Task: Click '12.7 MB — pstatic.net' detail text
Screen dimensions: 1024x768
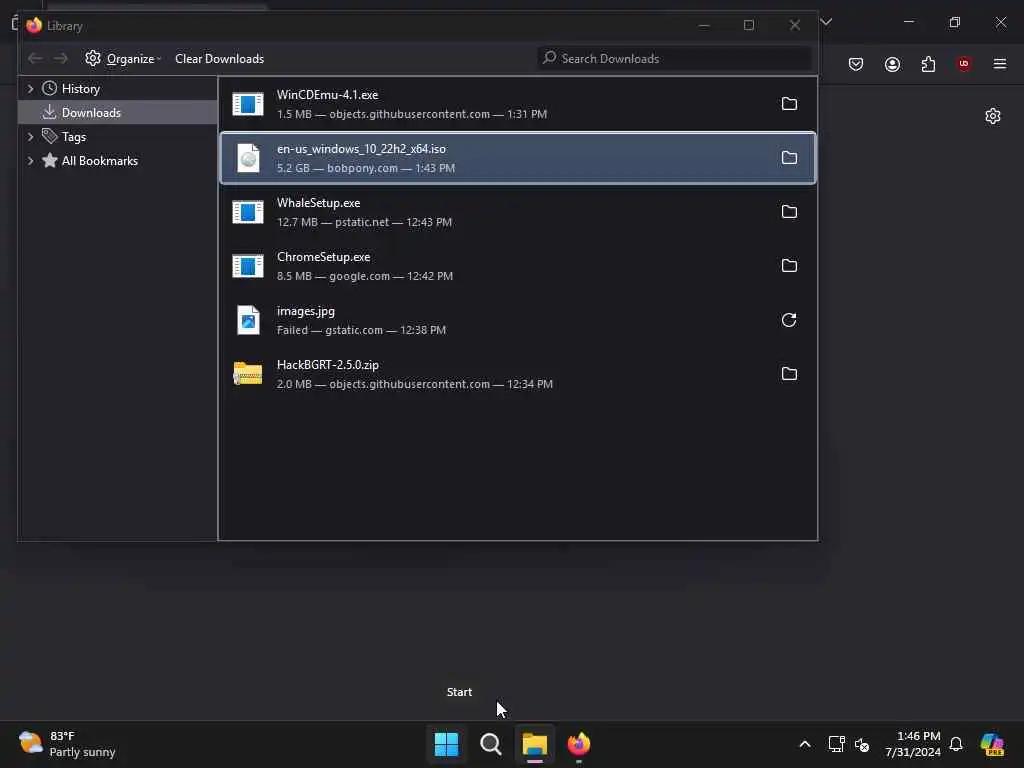Action: point(334,222)
